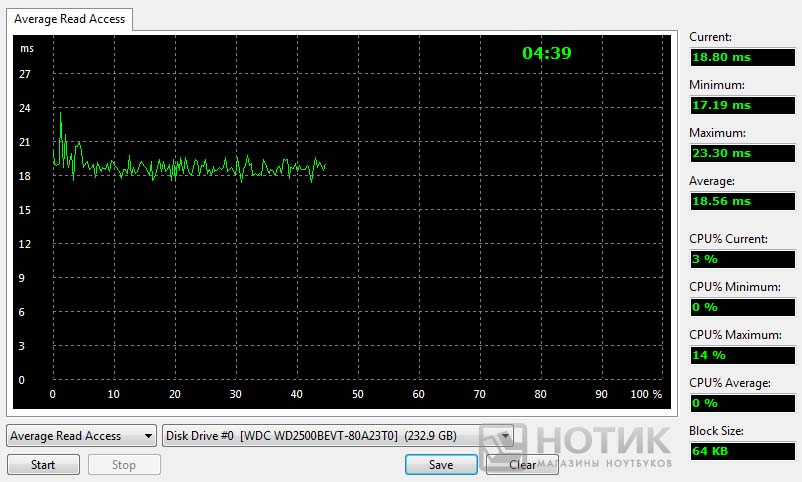The width and height of the screenshot is (802, 482).
Task: Click the 50 label on the horizontal axis
Action: click(x=358, y=394)
